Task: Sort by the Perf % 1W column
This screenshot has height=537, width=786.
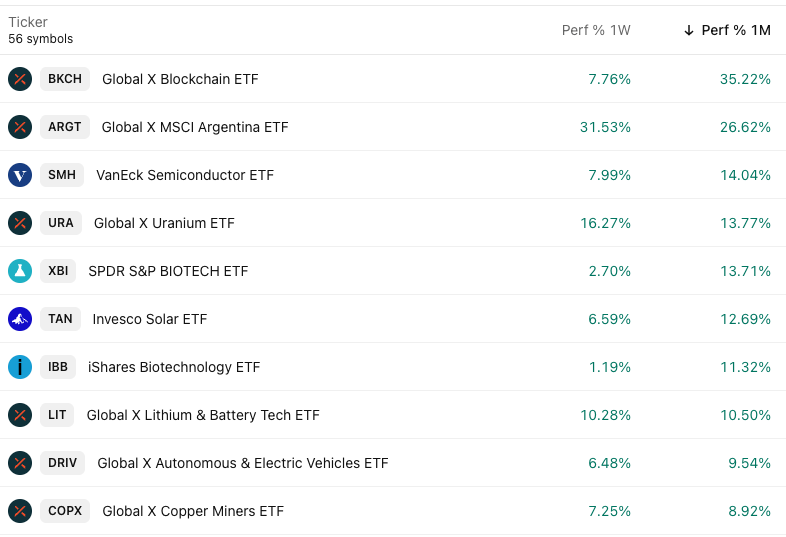Action: tap(596, 30)
